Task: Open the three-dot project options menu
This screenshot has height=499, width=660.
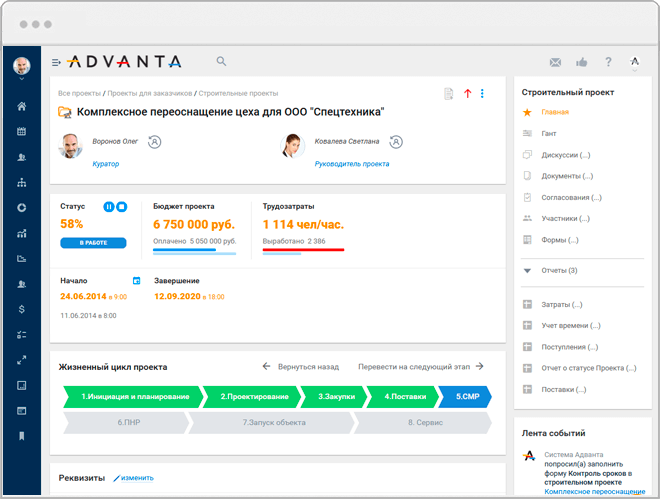Action: (482, 93)
